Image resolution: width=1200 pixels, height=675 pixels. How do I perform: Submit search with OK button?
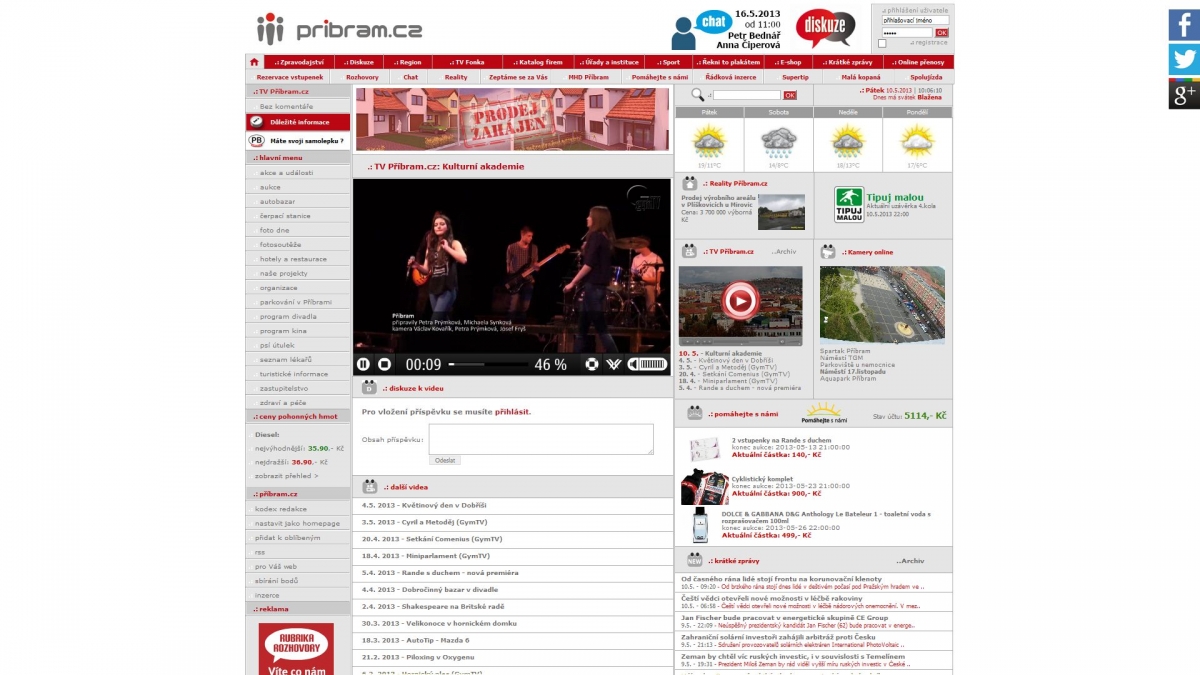790,95
